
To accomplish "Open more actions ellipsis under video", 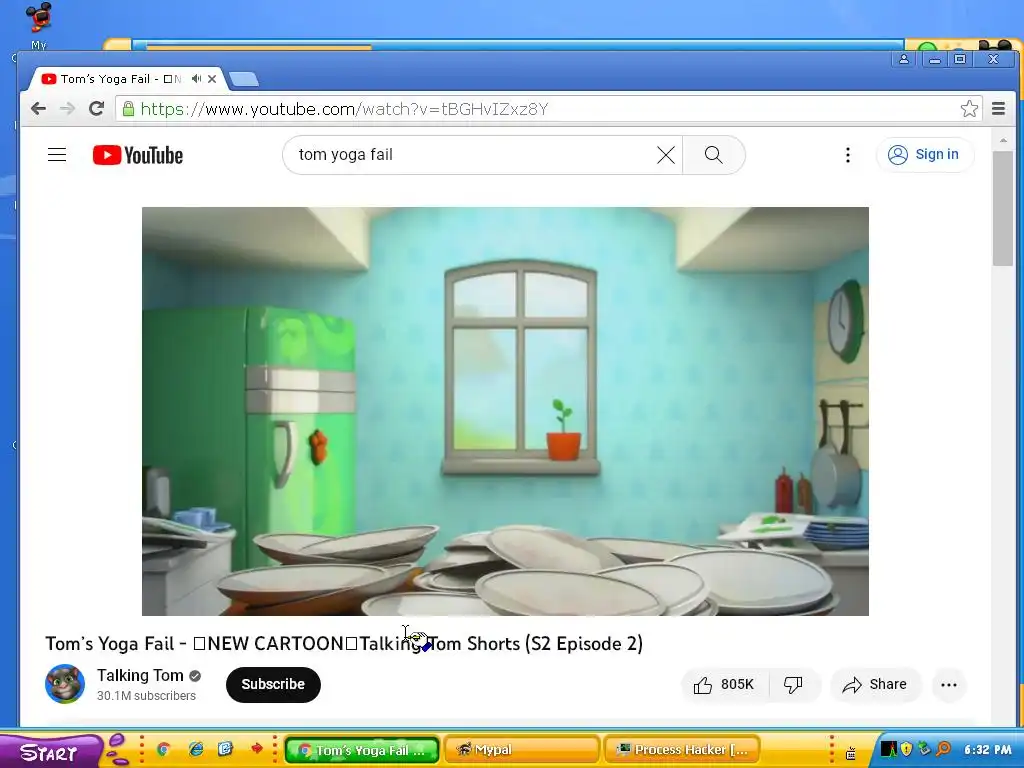I will pyautogui.click(x=948, y=684).
